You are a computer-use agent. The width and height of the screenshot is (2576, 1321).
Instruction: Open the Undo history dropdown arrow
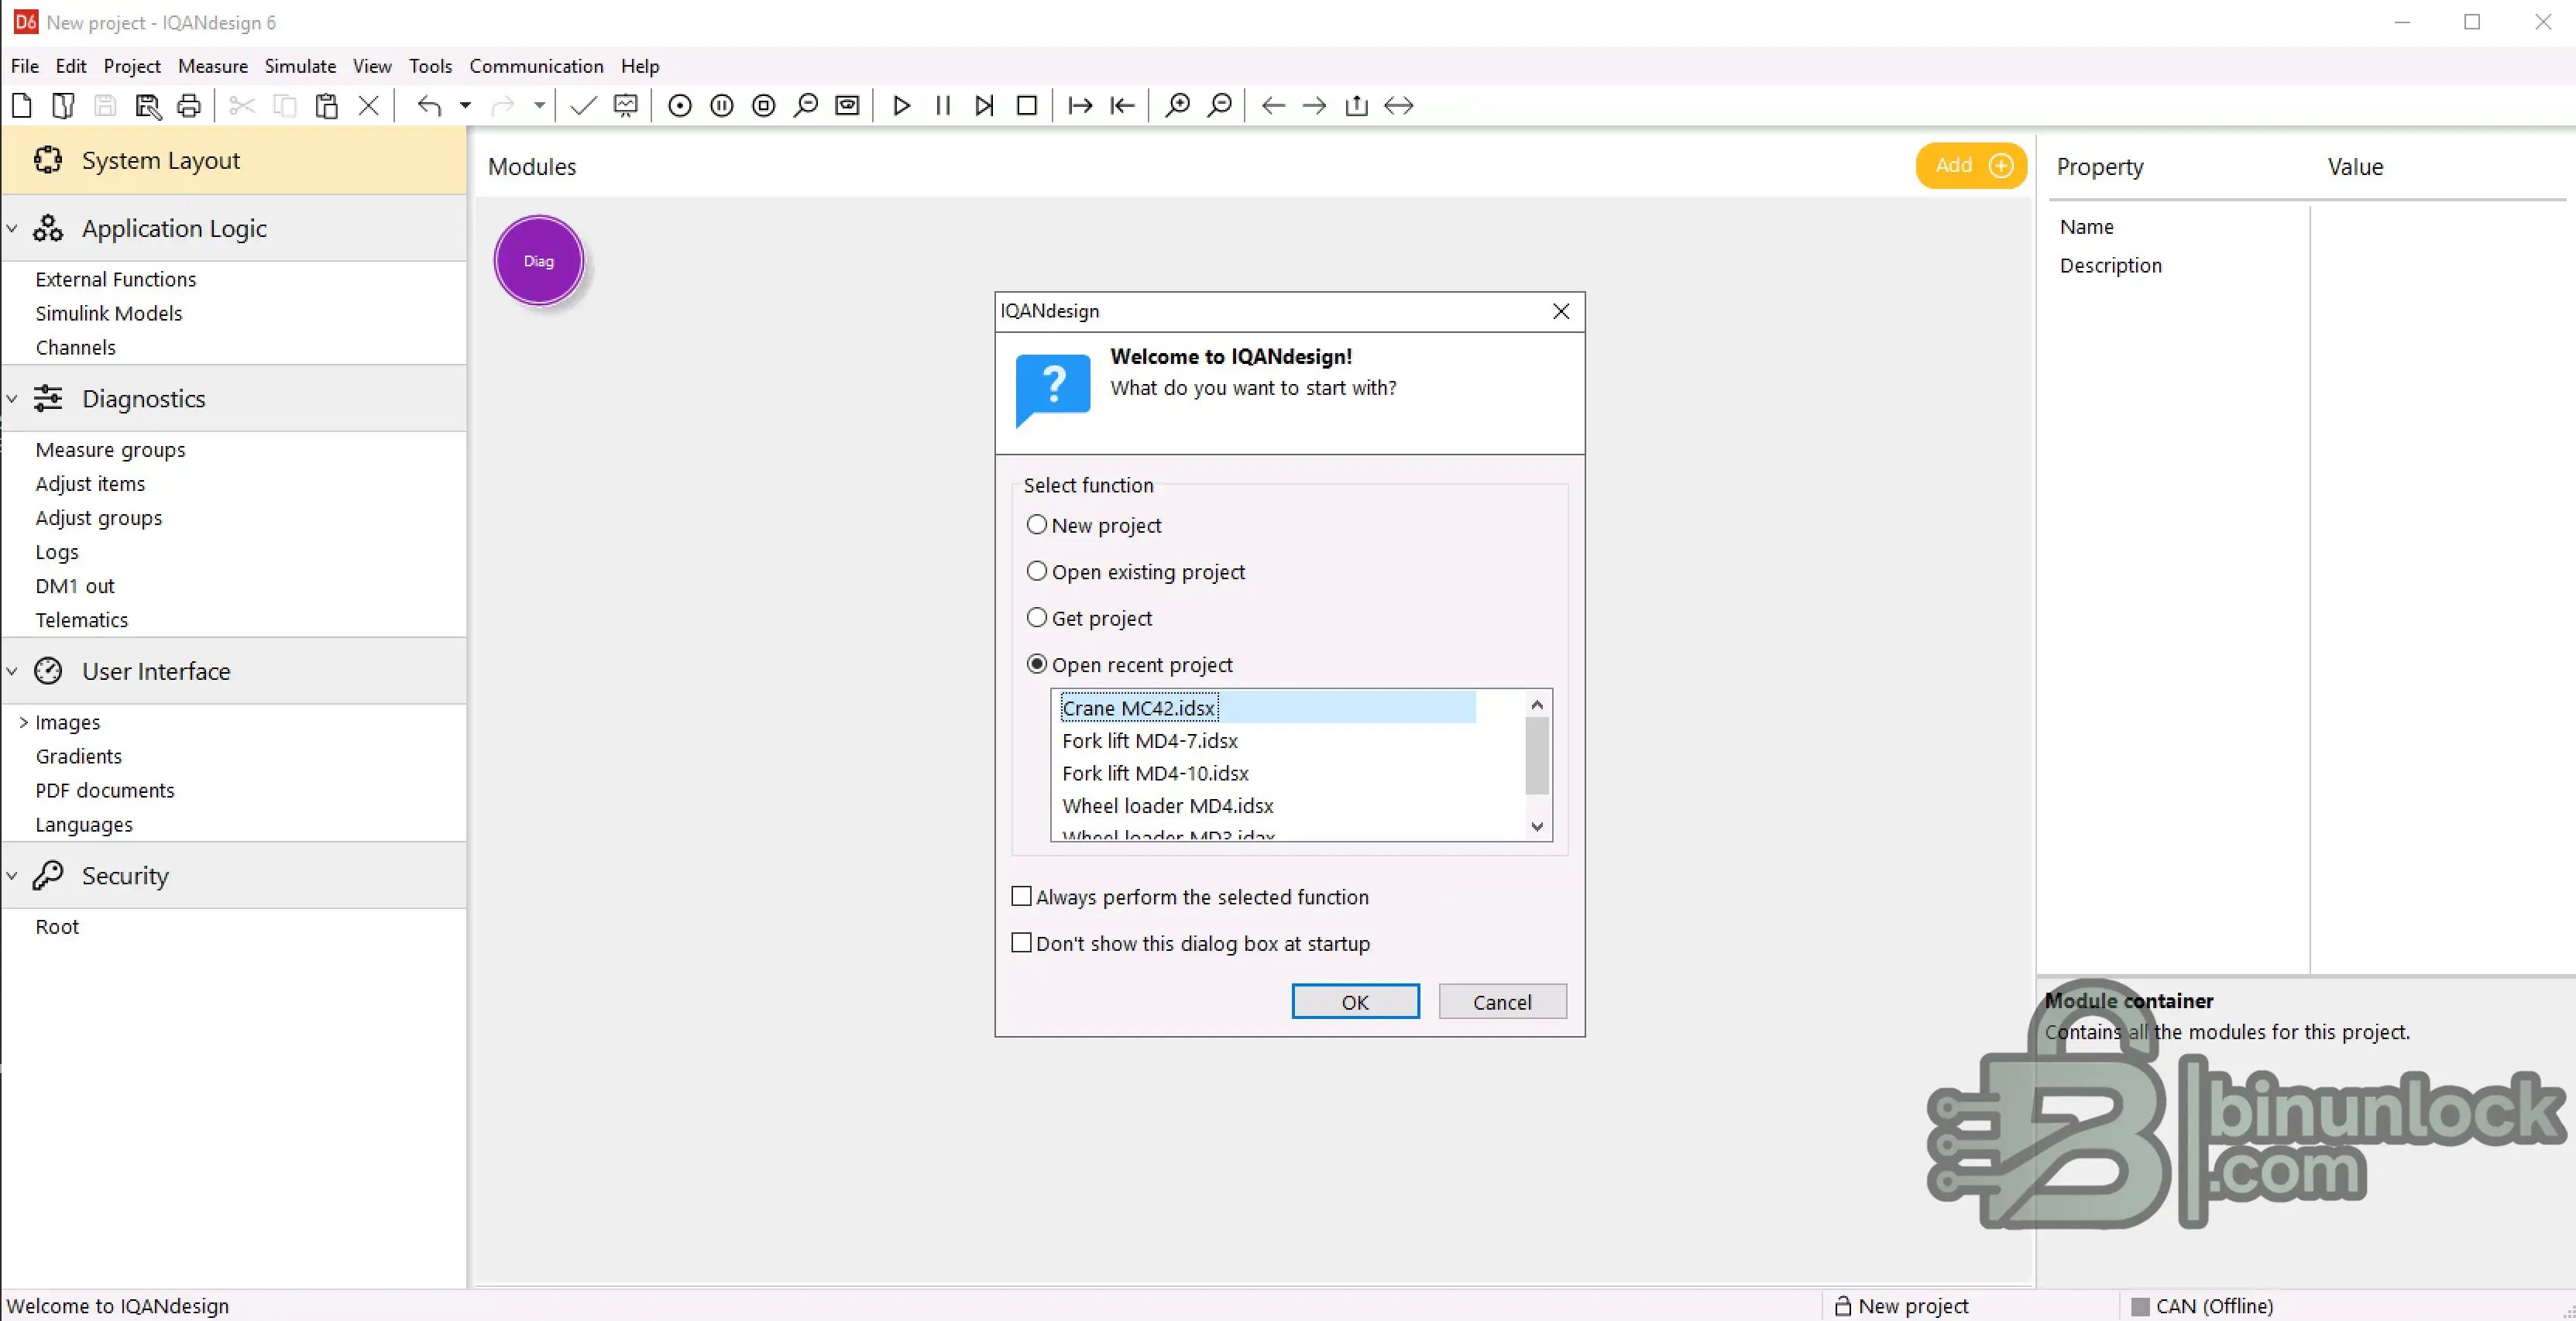pos(465,105)
